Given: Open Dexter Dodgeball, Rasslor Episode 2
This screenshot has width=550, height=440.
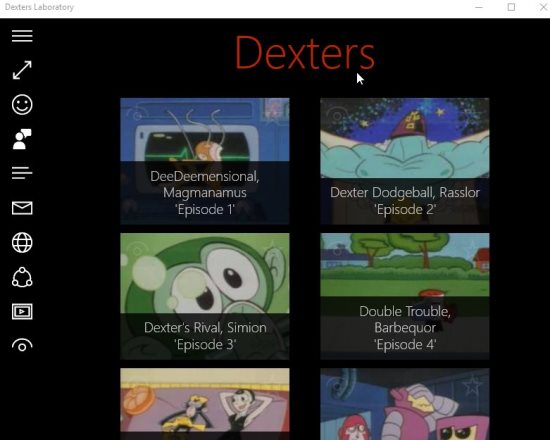Looking at the screenshot, I should click(405, 161).
